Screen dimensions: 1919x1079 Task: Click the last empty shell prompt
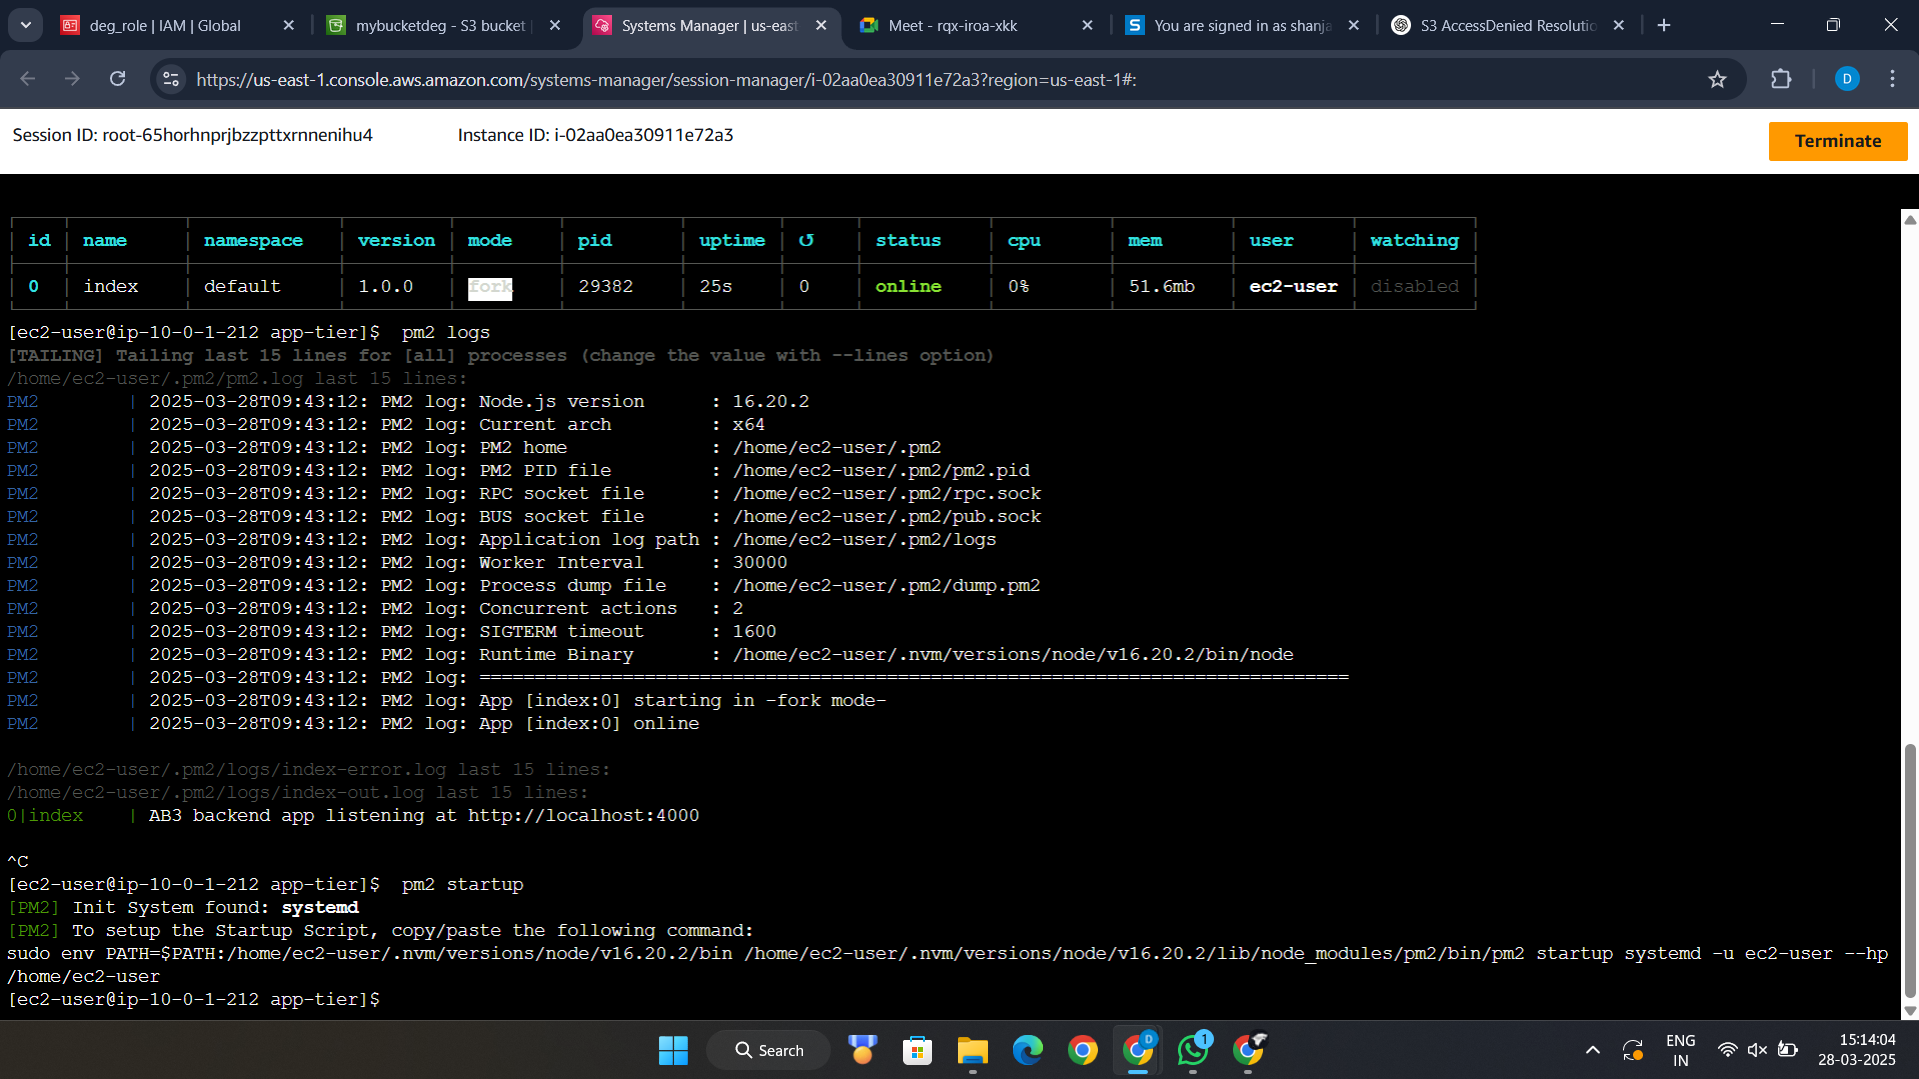[x=194, y=999]
